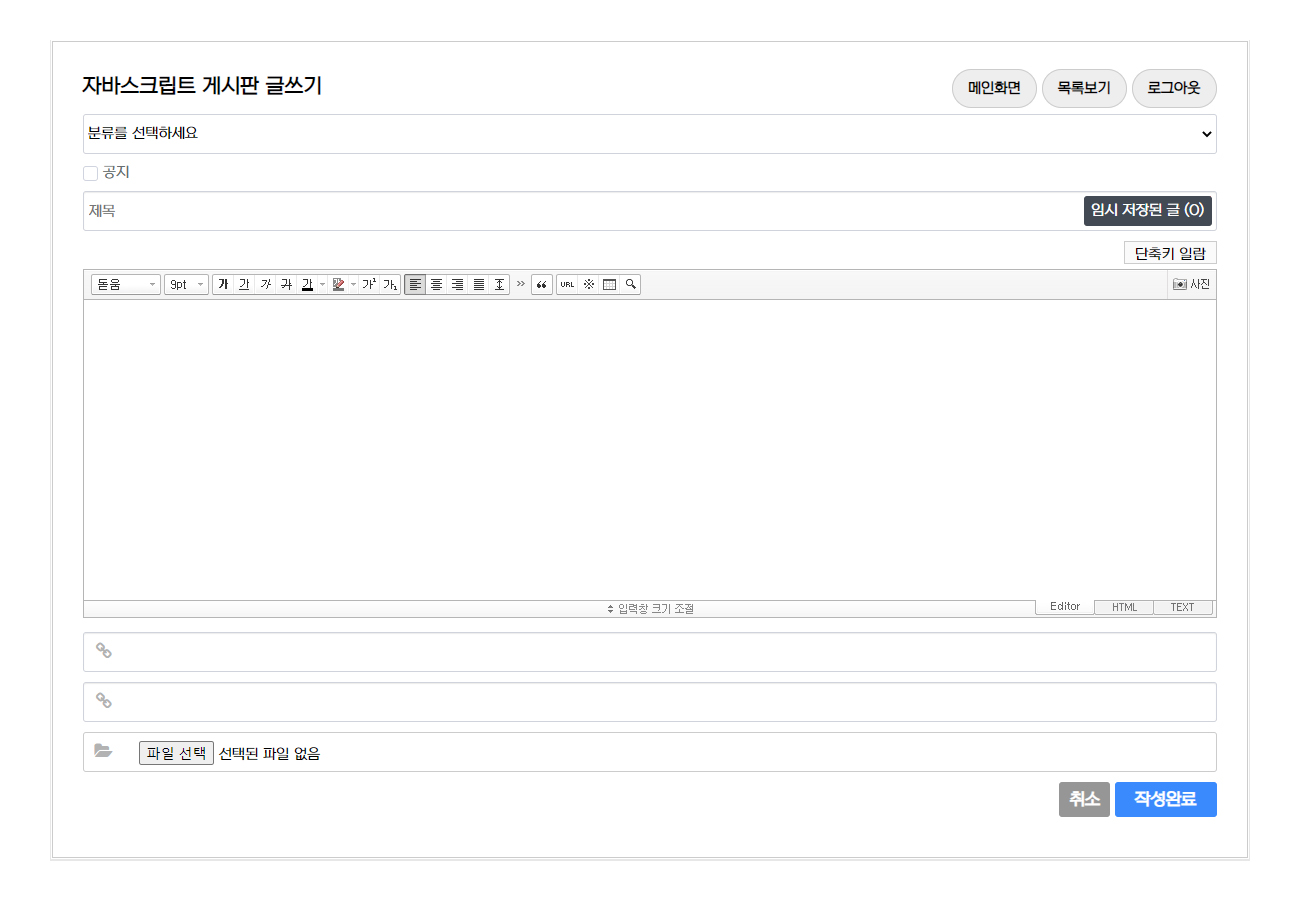The height and width of the screenshot is (900, 1300).
Task: Insert a table using the table icon
Action: click(x=609, y=285)
